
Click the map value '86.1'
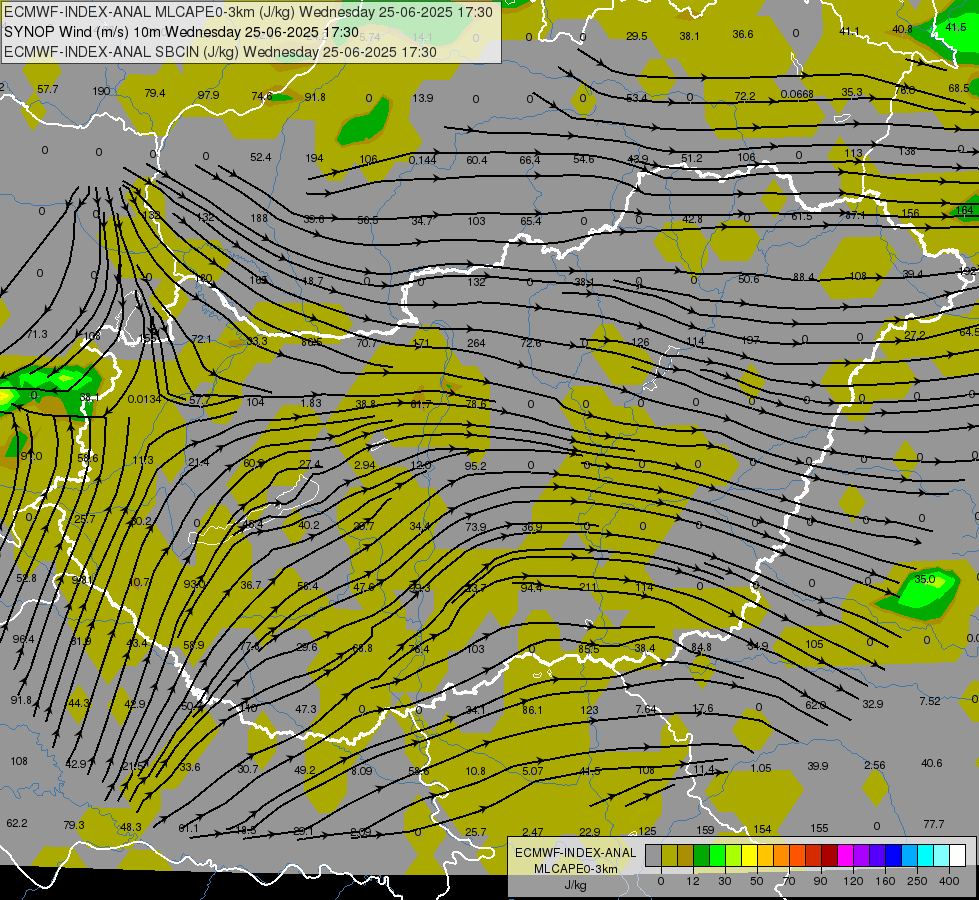pyautogui.click(x=532, y=710)
